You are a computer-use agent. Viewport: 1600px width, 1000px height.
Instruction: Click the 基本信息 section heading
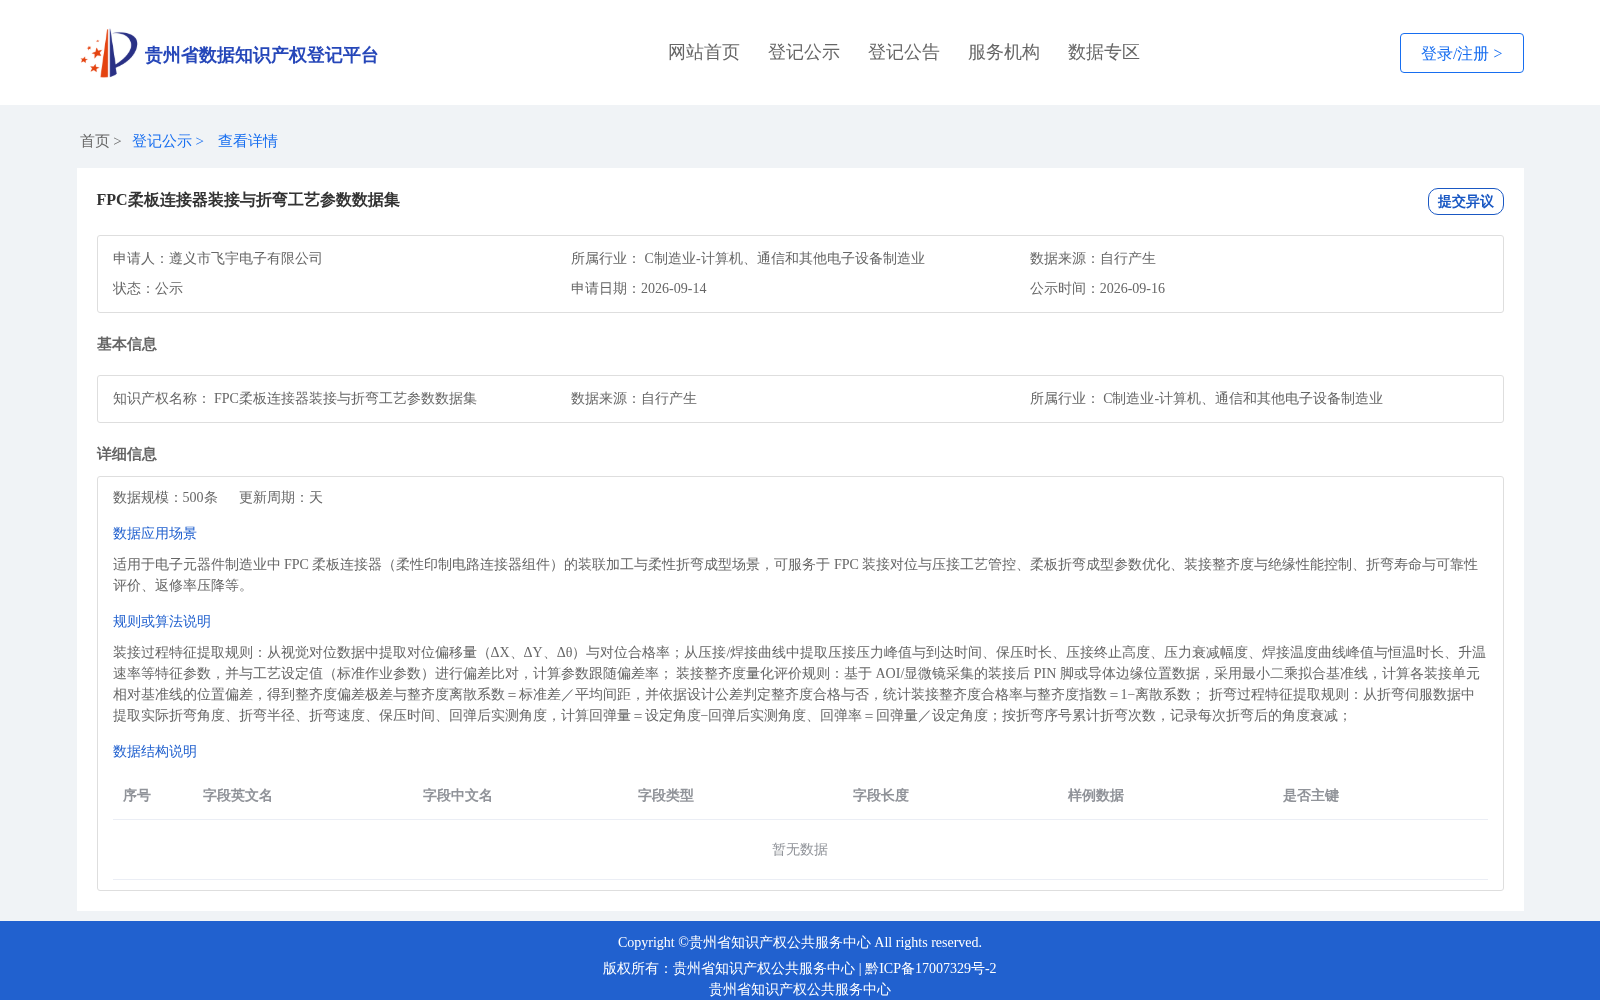pos(127,344)
